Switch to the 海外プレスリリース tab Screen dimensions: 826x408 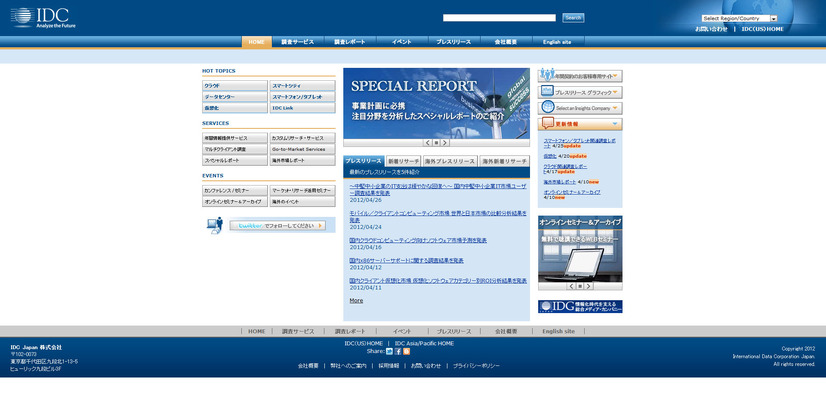449,161
